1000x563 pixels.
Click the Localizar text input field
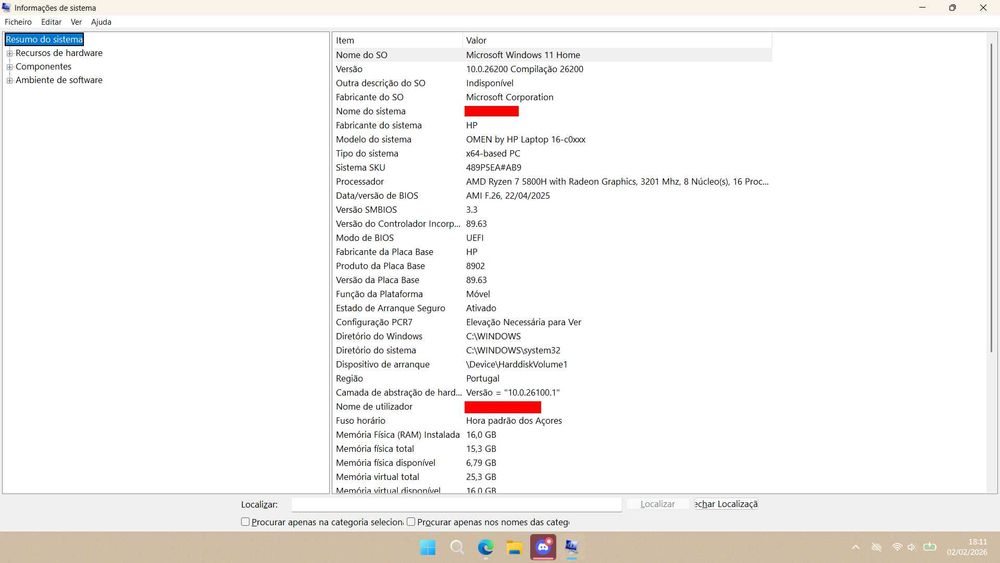click(457, 504)
